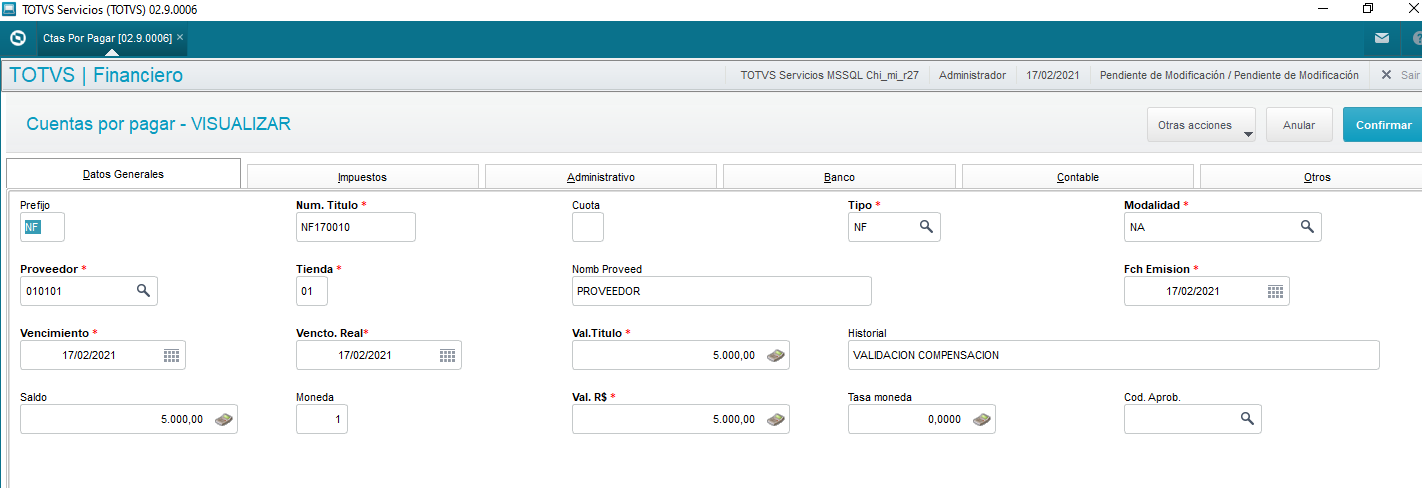Click the Nomb Proveed field

coord(722,291)
